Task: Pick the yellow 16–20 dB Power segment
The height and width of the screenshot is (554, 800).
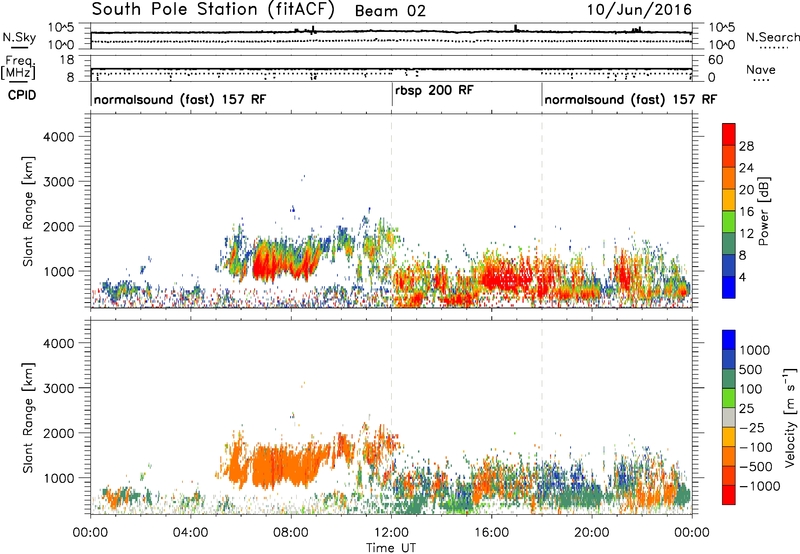Action: coord(729,199)
